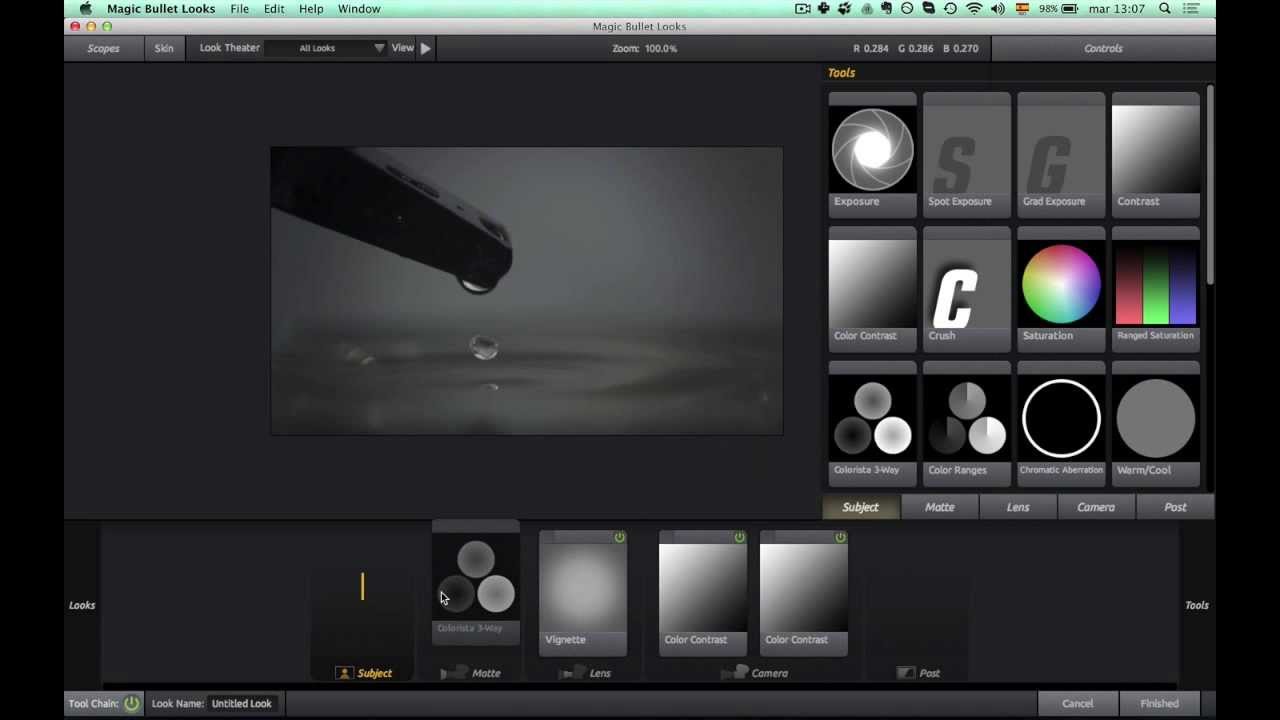Select the Colorista 3-Way tool in the chain
Viewport: 1280px width, 720px height.
click(x=476, y=582)
